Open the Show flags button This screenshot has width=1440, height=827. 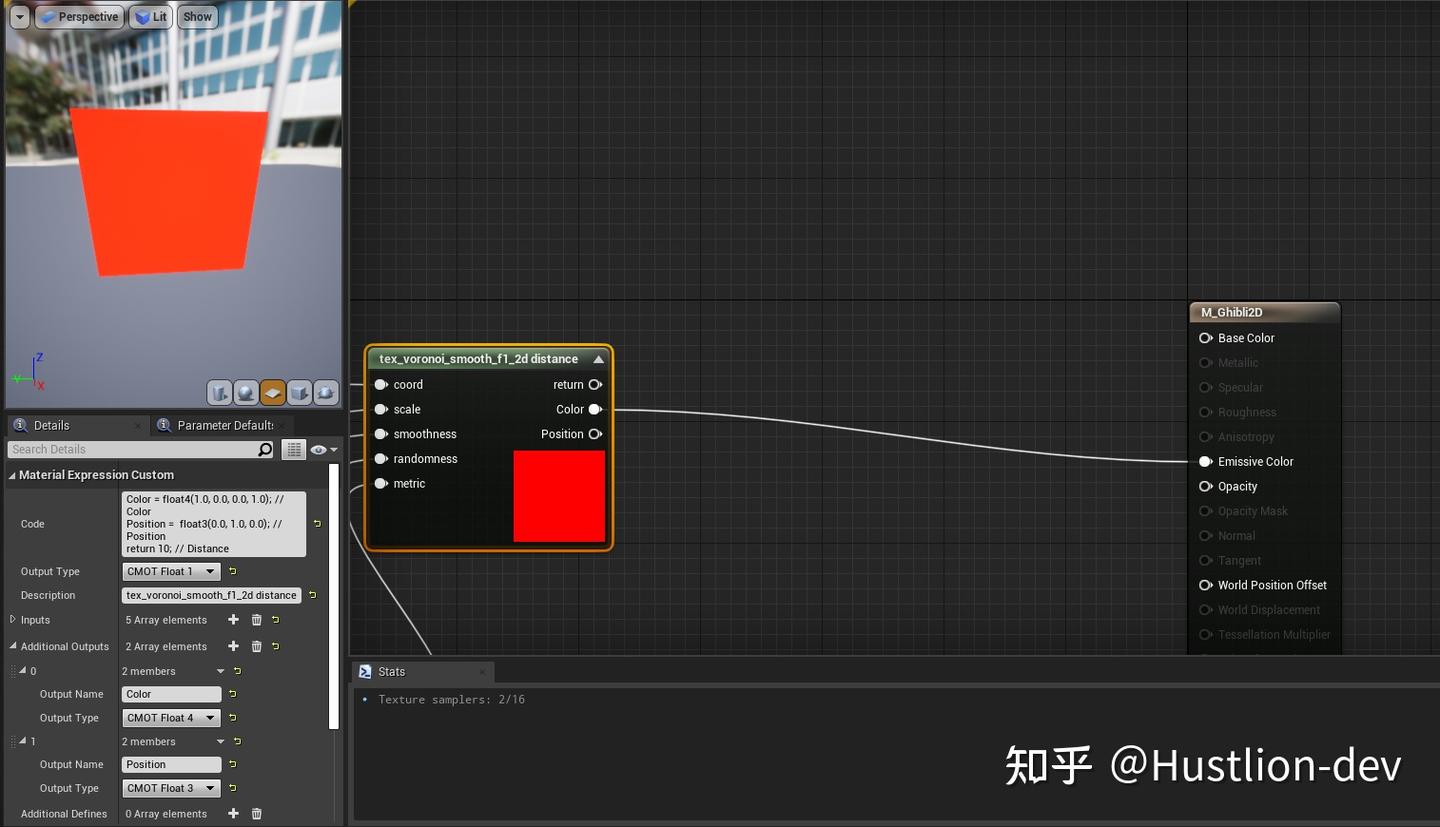[x=197, y=16]
